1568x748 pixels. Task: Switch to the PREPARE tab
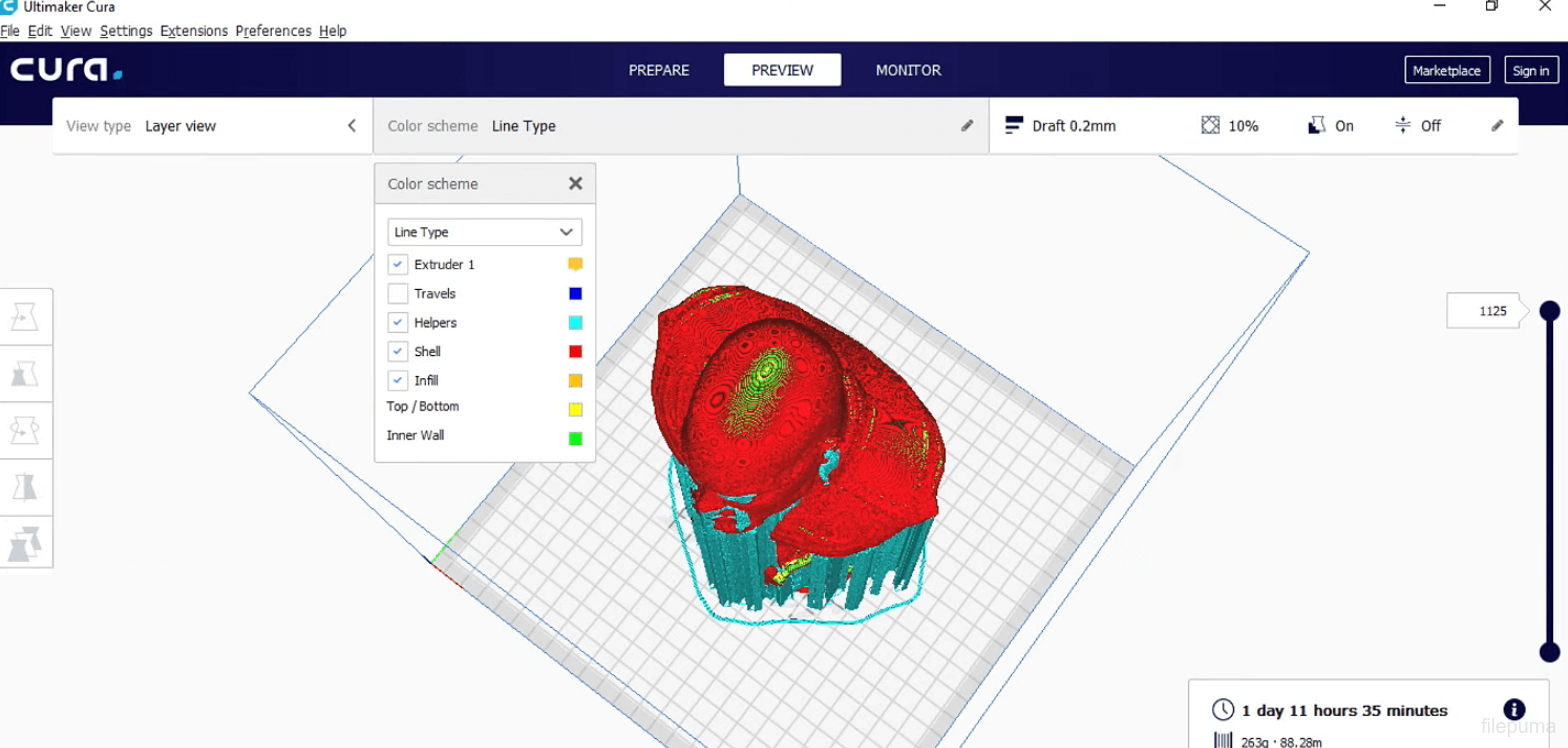[x=659, y=70]
